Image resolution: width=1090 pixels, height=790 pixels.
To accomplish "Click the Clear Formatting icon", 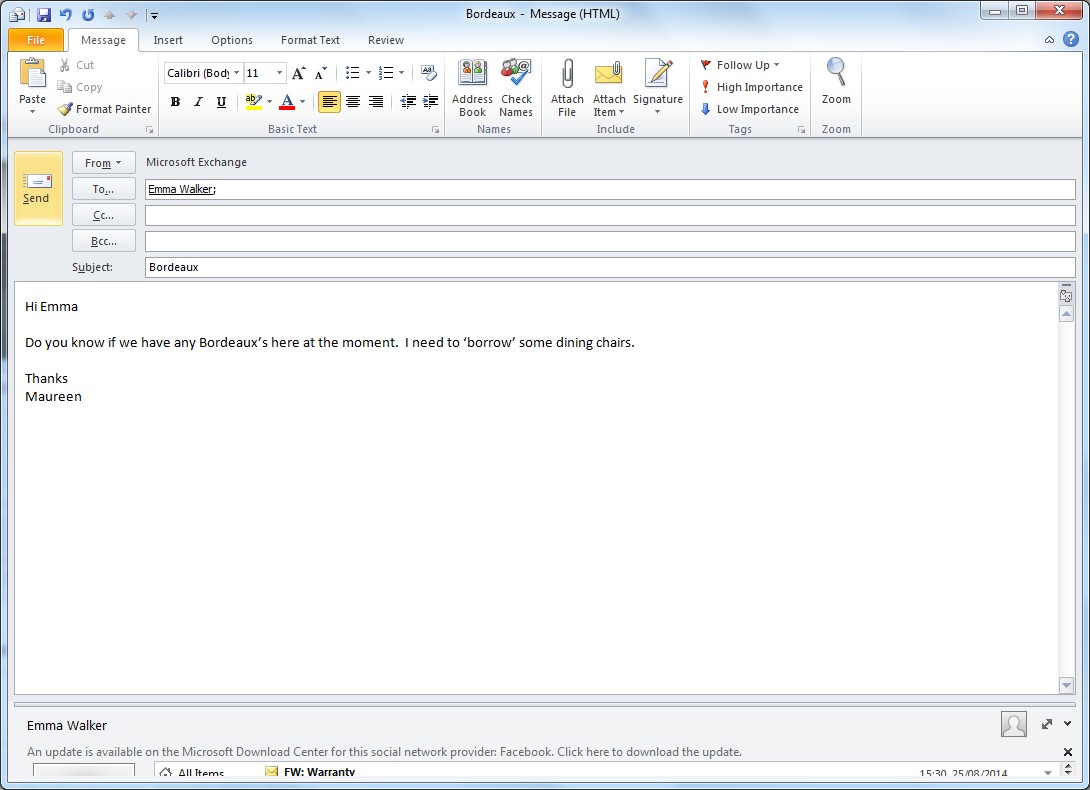I will [429, 73].
